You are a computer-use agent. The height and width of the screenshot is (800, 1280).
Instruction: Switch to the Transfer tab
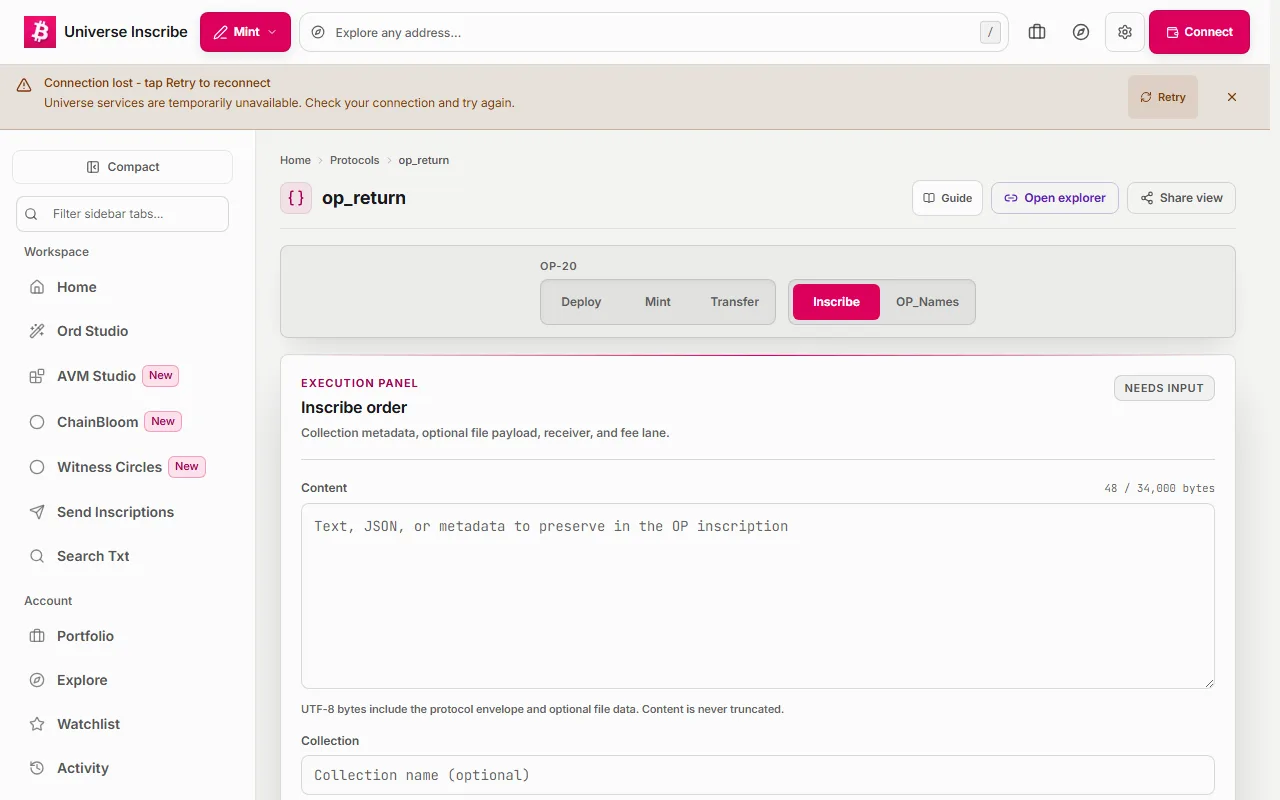735,302
